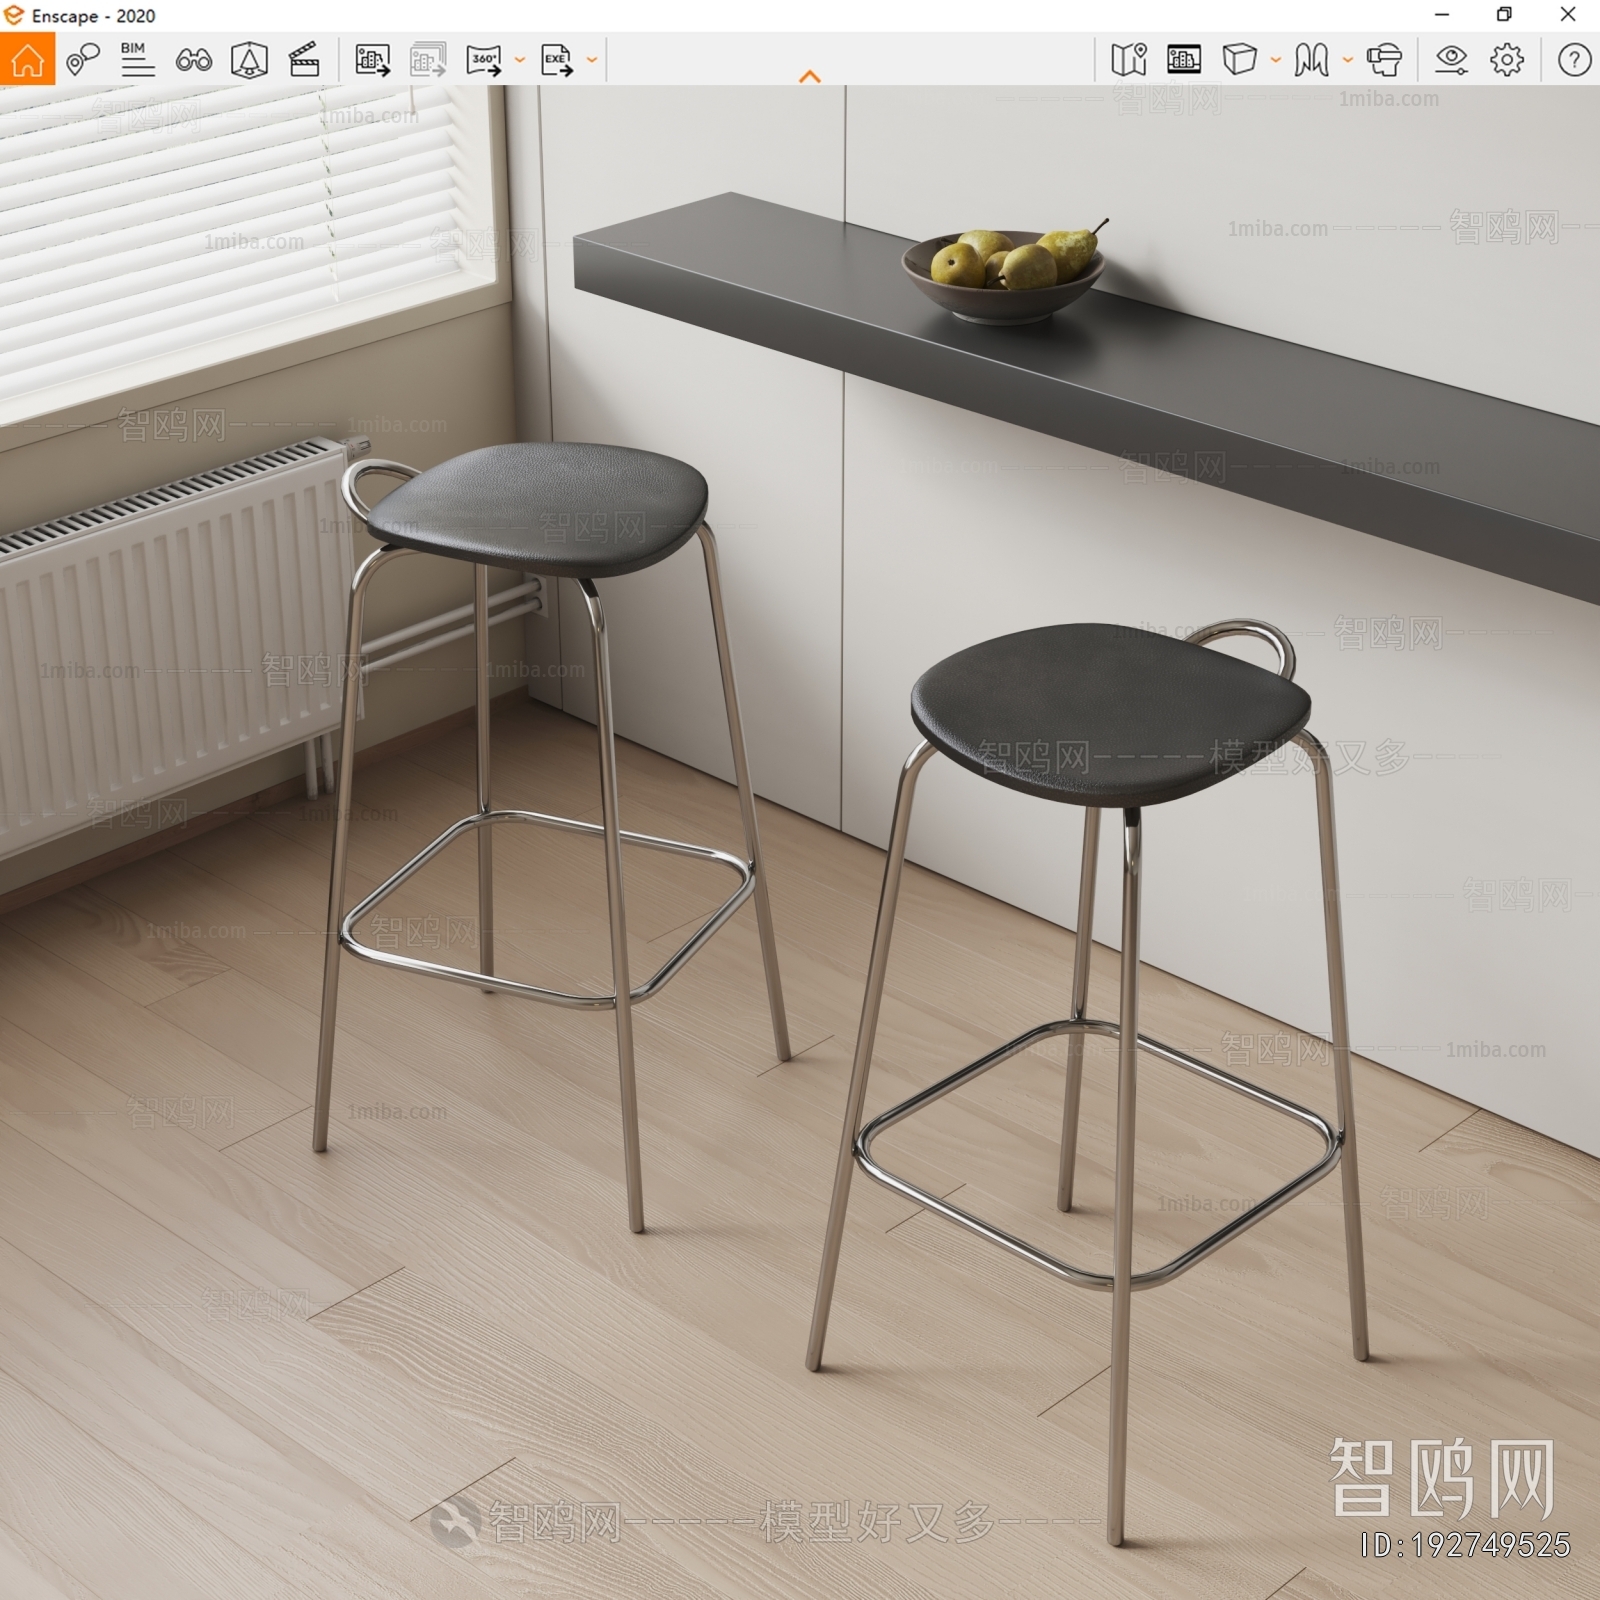Restore down the Enscape window
Image resolution: width=1600 pixels, height=1600 pixels.
pos(1504,15)
